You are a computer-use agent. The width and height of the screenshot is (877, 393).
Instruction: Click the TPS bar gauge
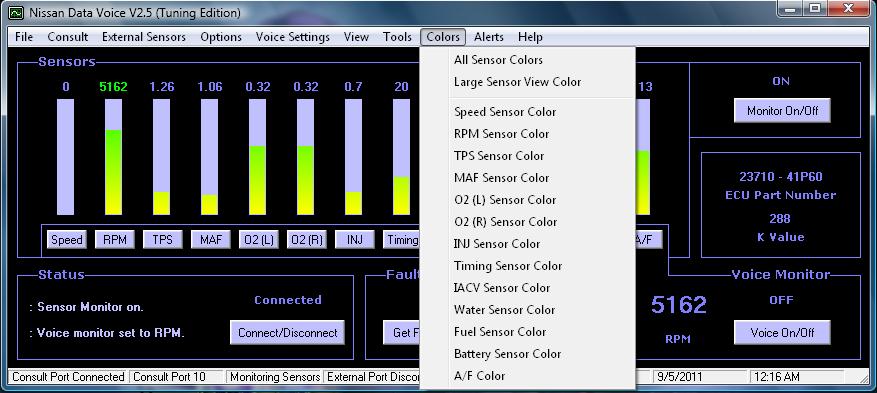(162, 157)
